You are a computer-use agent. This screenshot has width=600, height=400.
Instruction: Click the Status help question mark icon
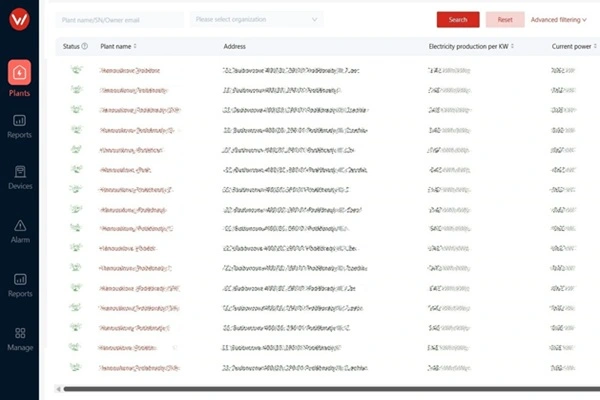[x=85, y=46]
